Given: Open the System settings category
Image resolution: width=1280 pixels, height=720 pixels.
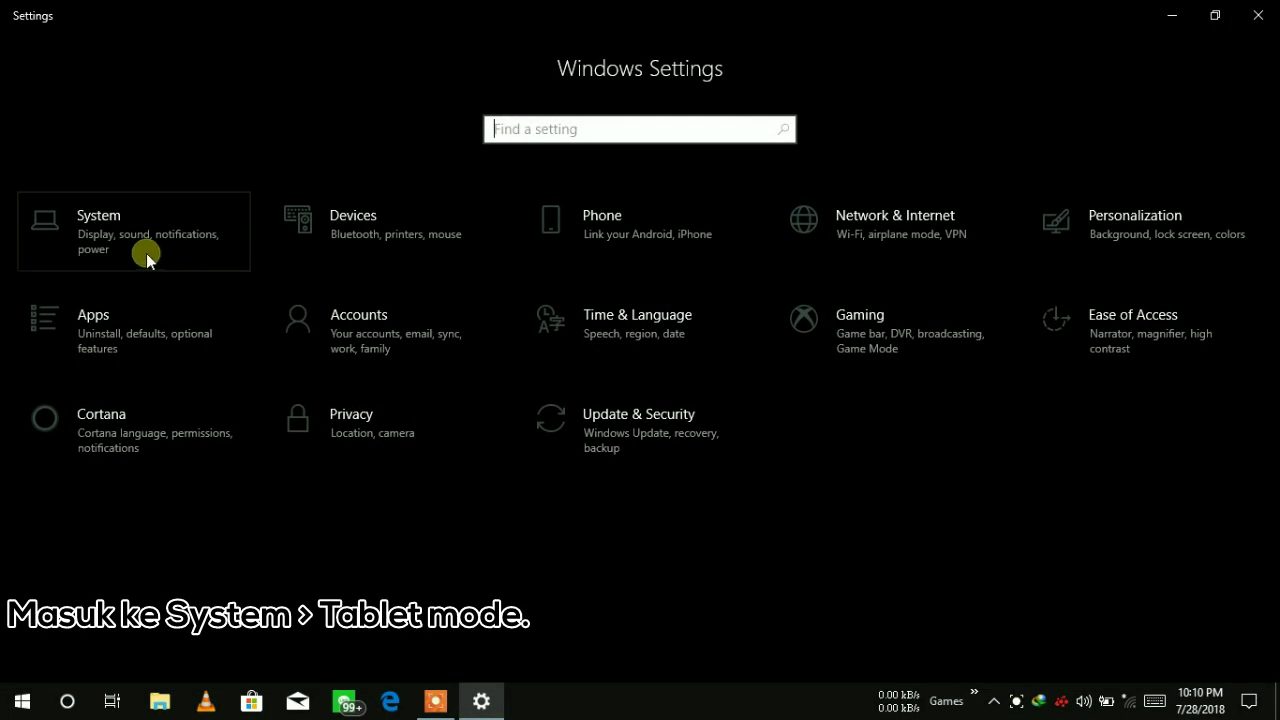Looking at the screenshot, I should [134, 232].
